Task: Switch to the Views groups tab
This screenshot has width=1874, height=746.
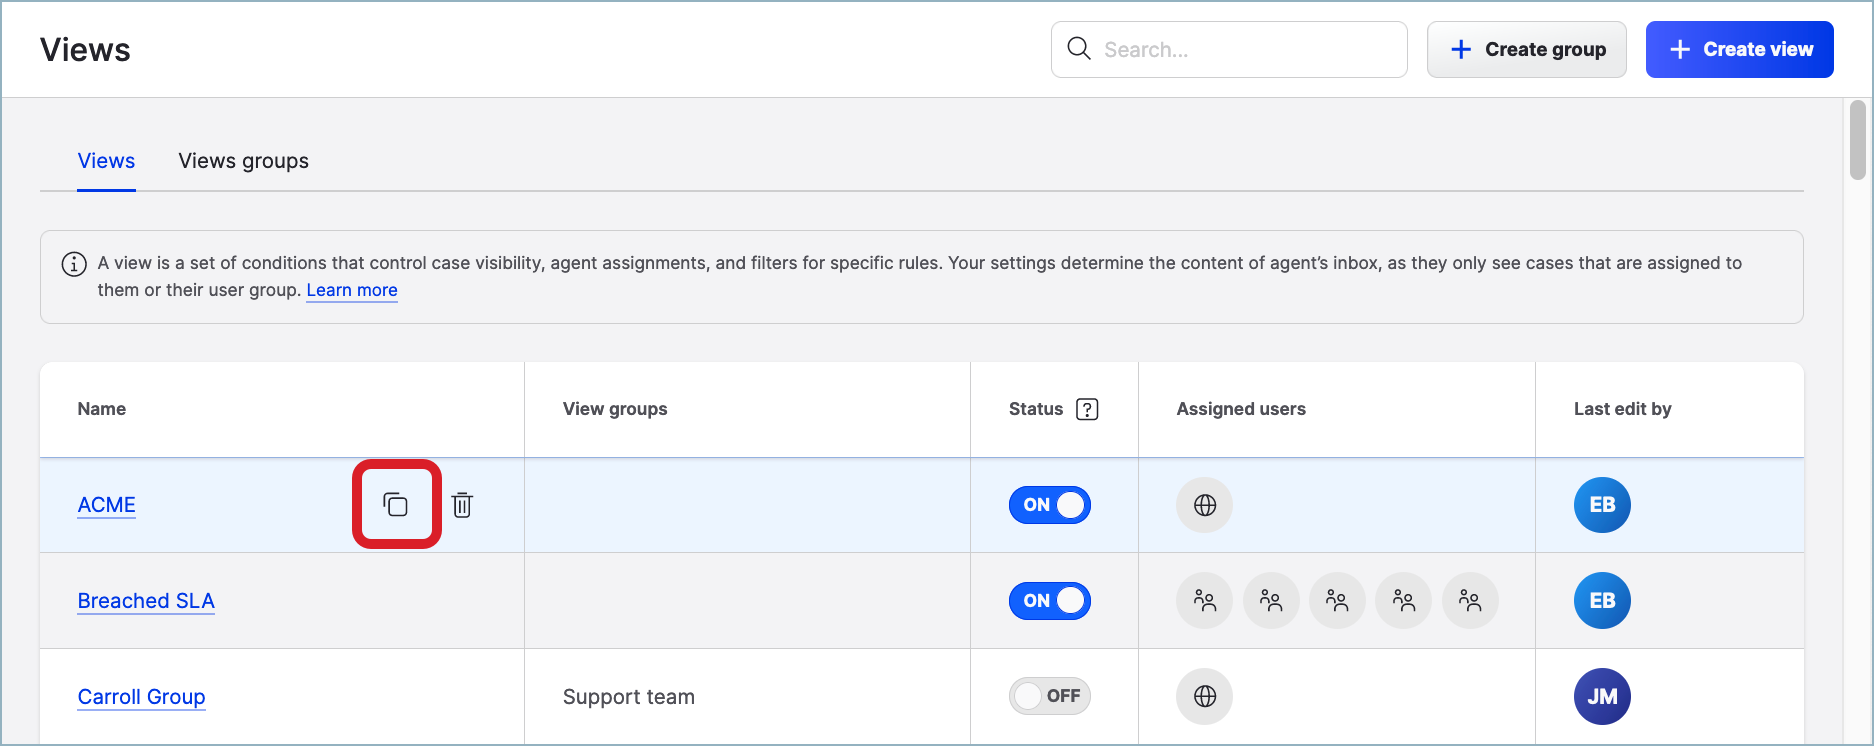Action: [243, 161]
